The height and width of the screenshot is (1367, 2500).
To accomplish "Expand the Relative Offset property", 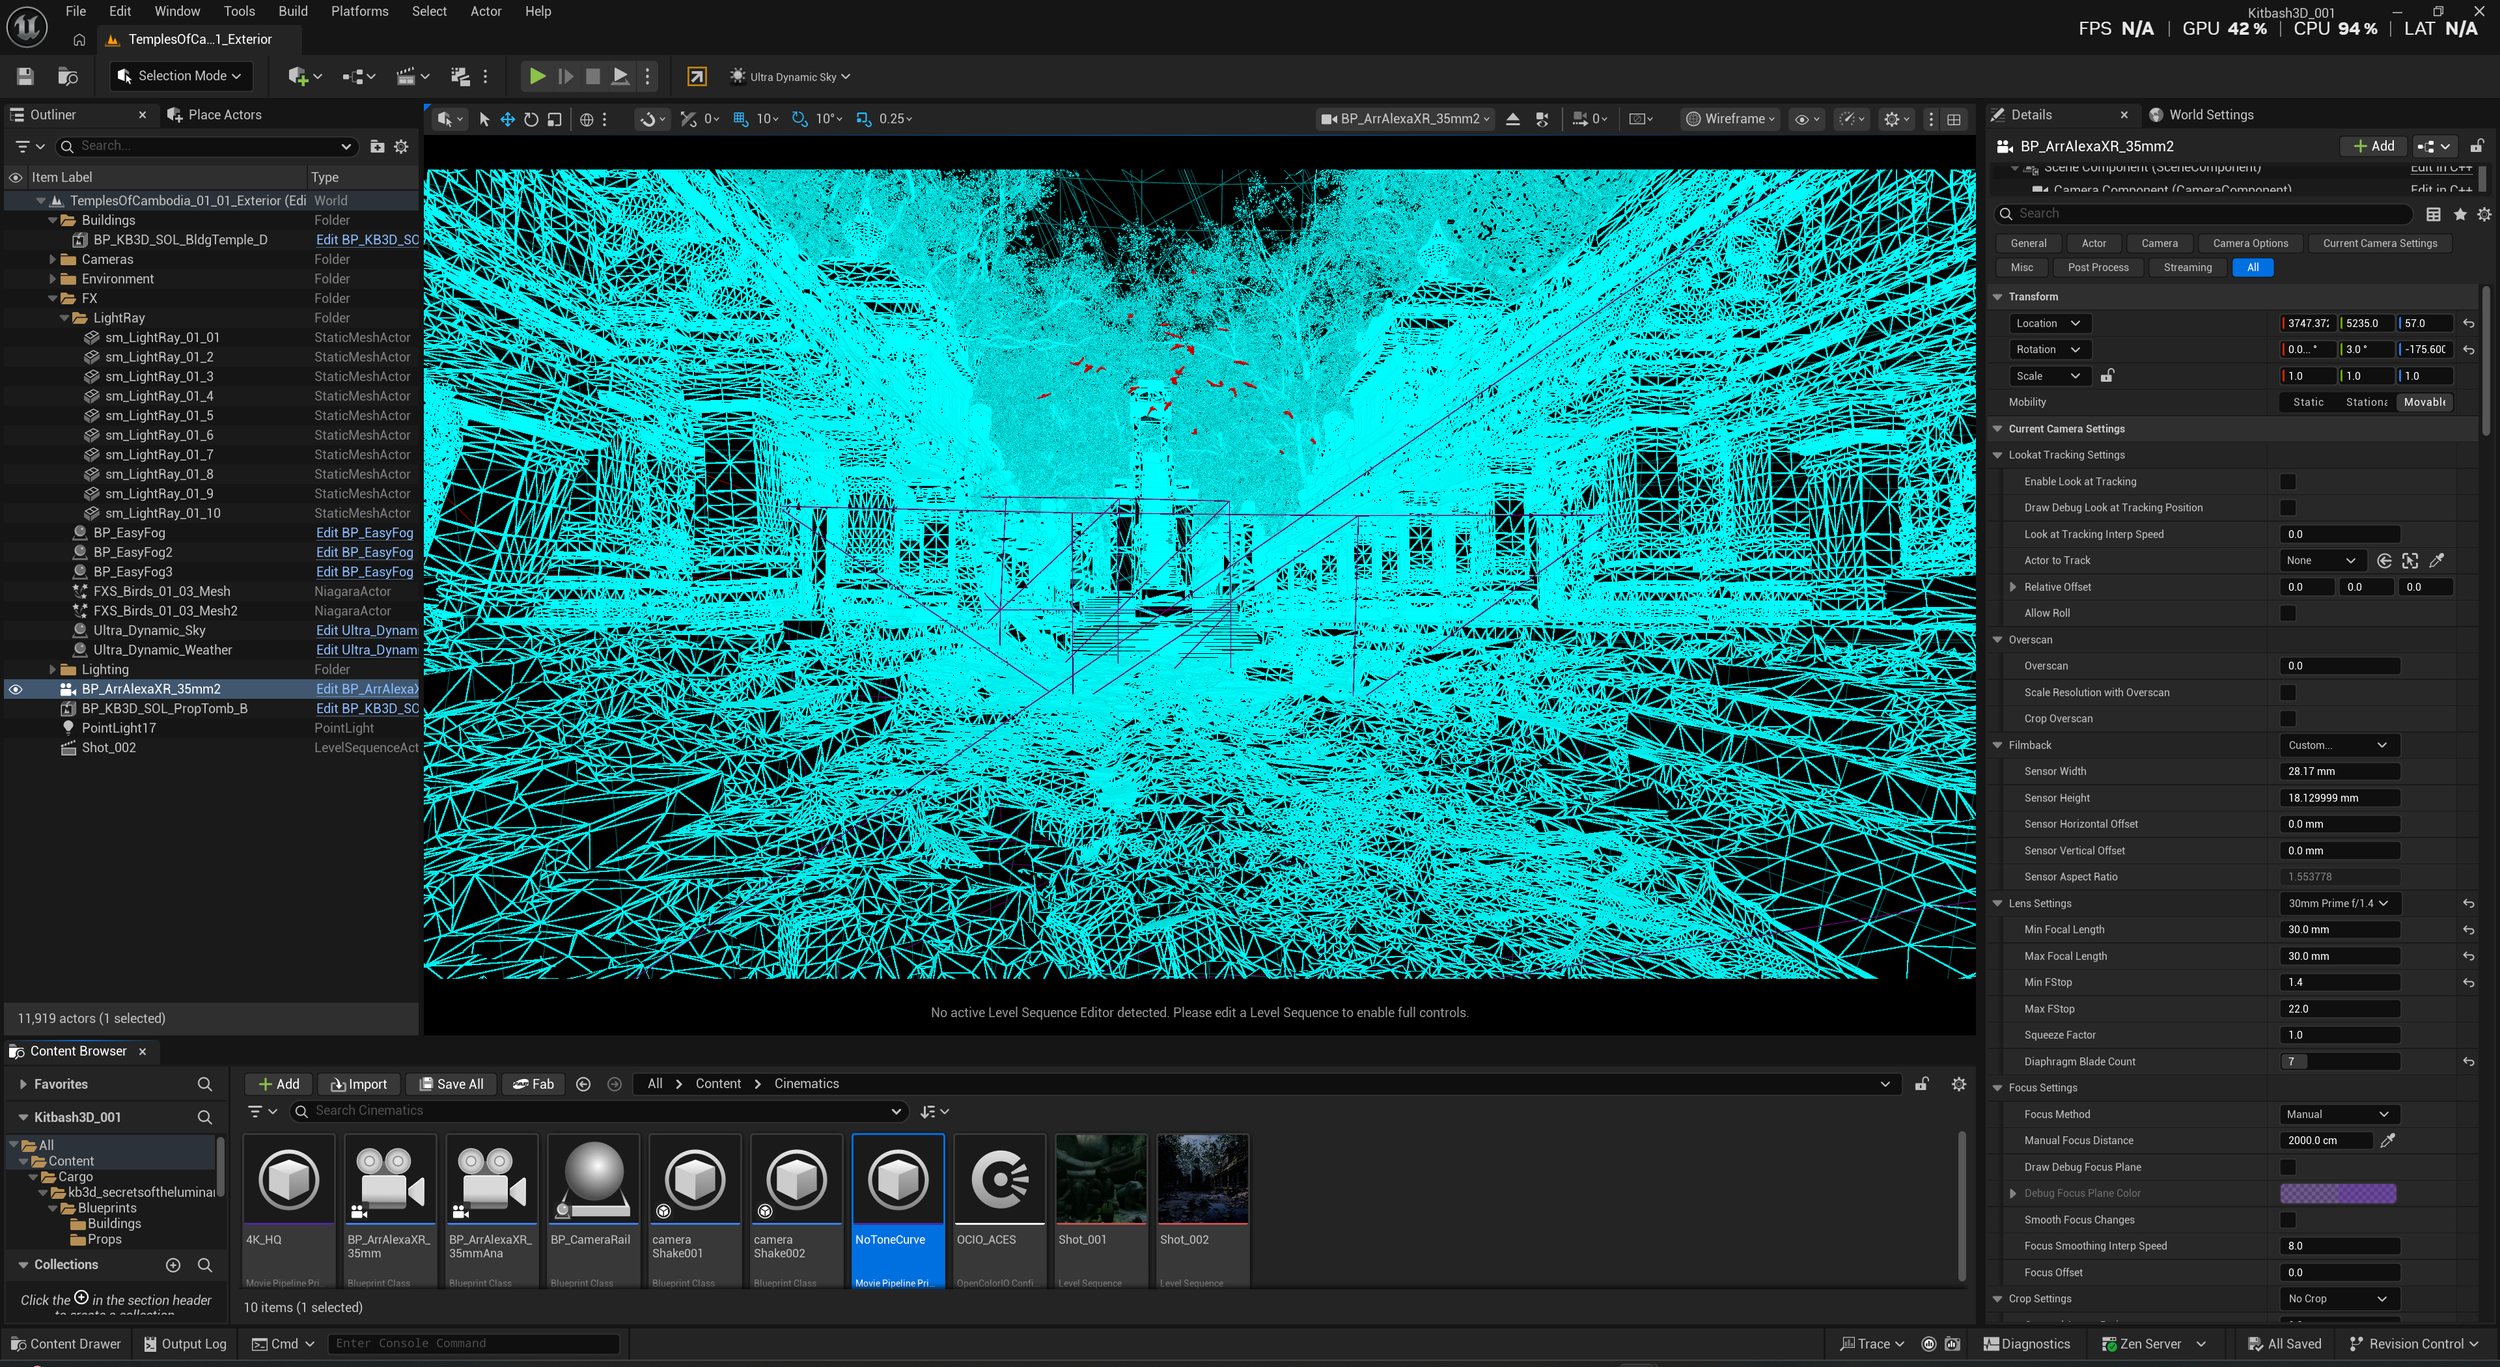I will (2012, 587).
